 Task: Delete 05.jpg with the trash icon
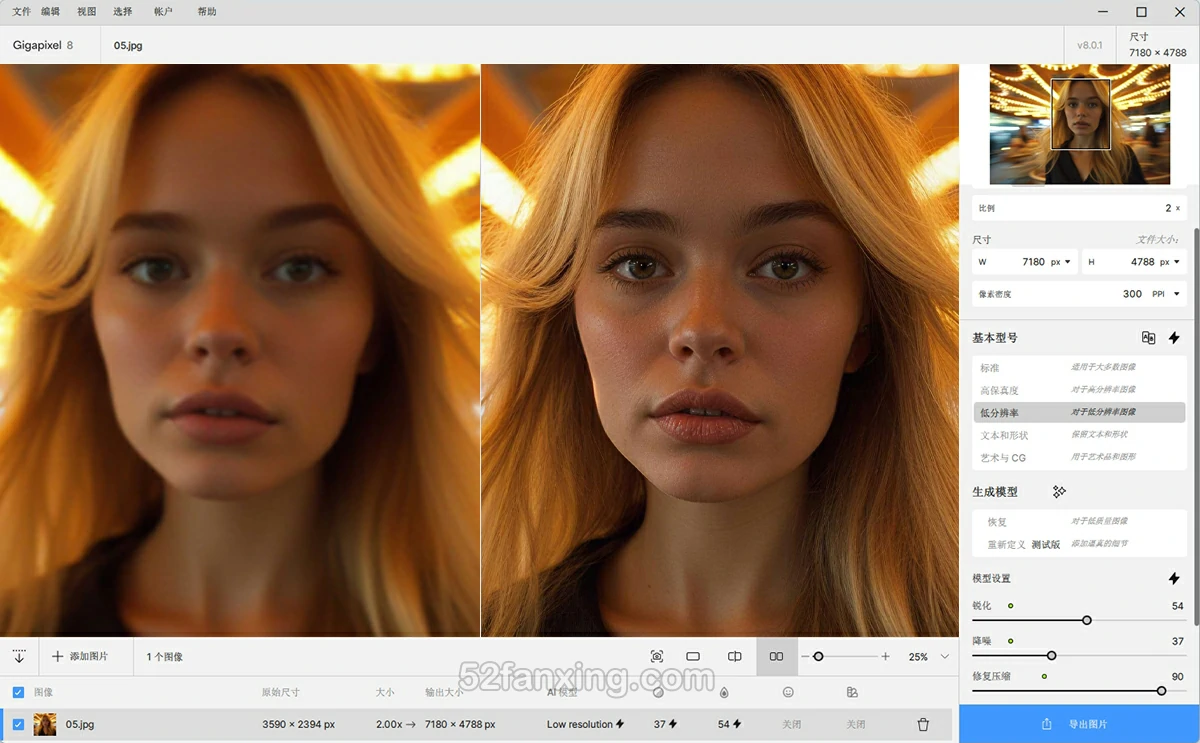923,724
